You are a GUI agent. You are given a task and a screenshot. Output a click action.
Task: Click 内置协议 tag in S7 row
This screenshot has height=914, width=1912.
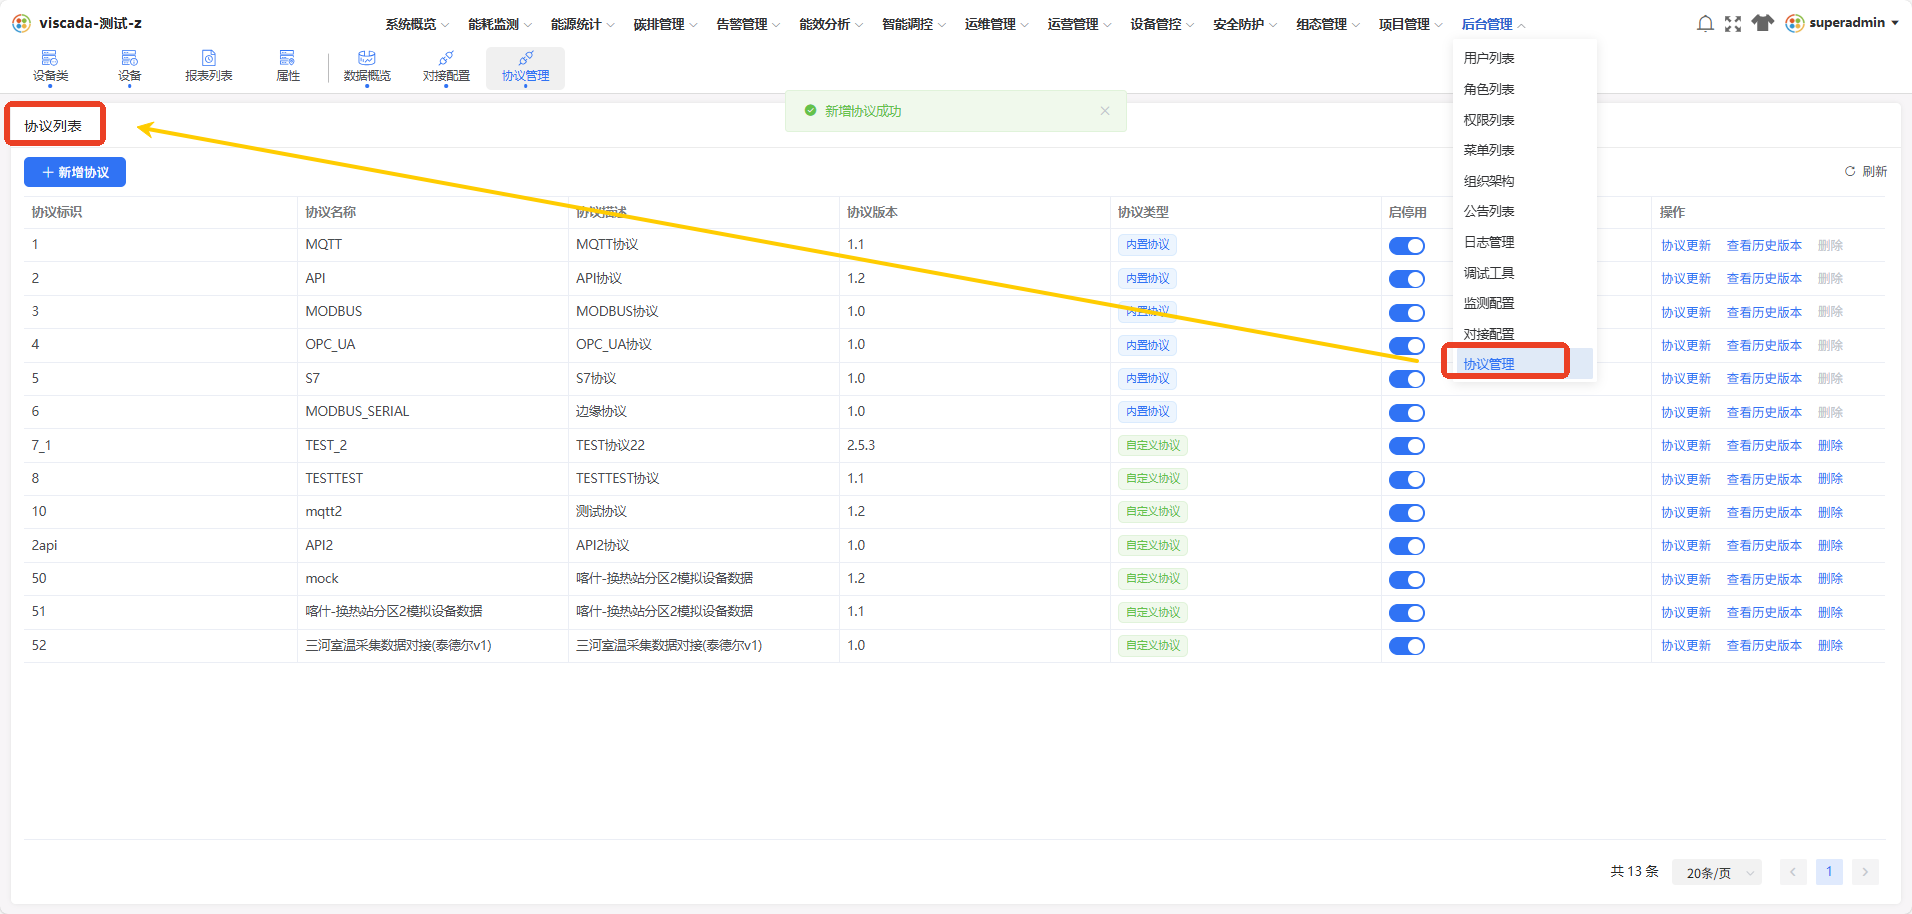1147,379
